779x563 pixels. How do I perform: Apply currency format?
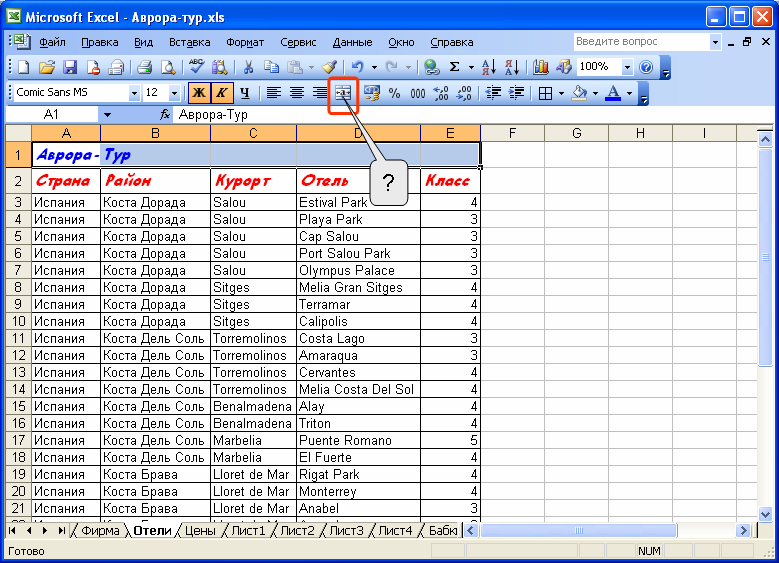tap(371, 93)
